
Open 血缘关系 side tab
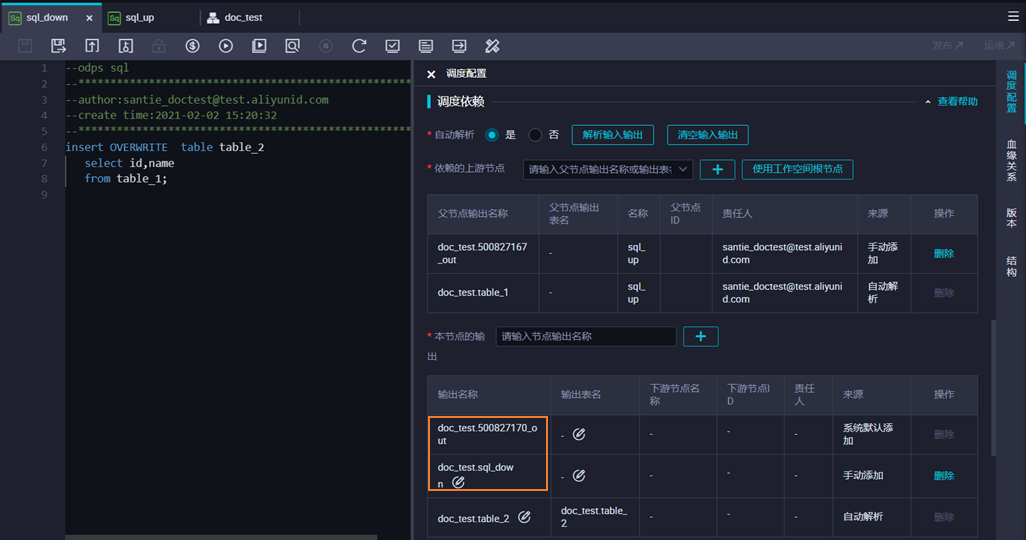[1011, 160]
